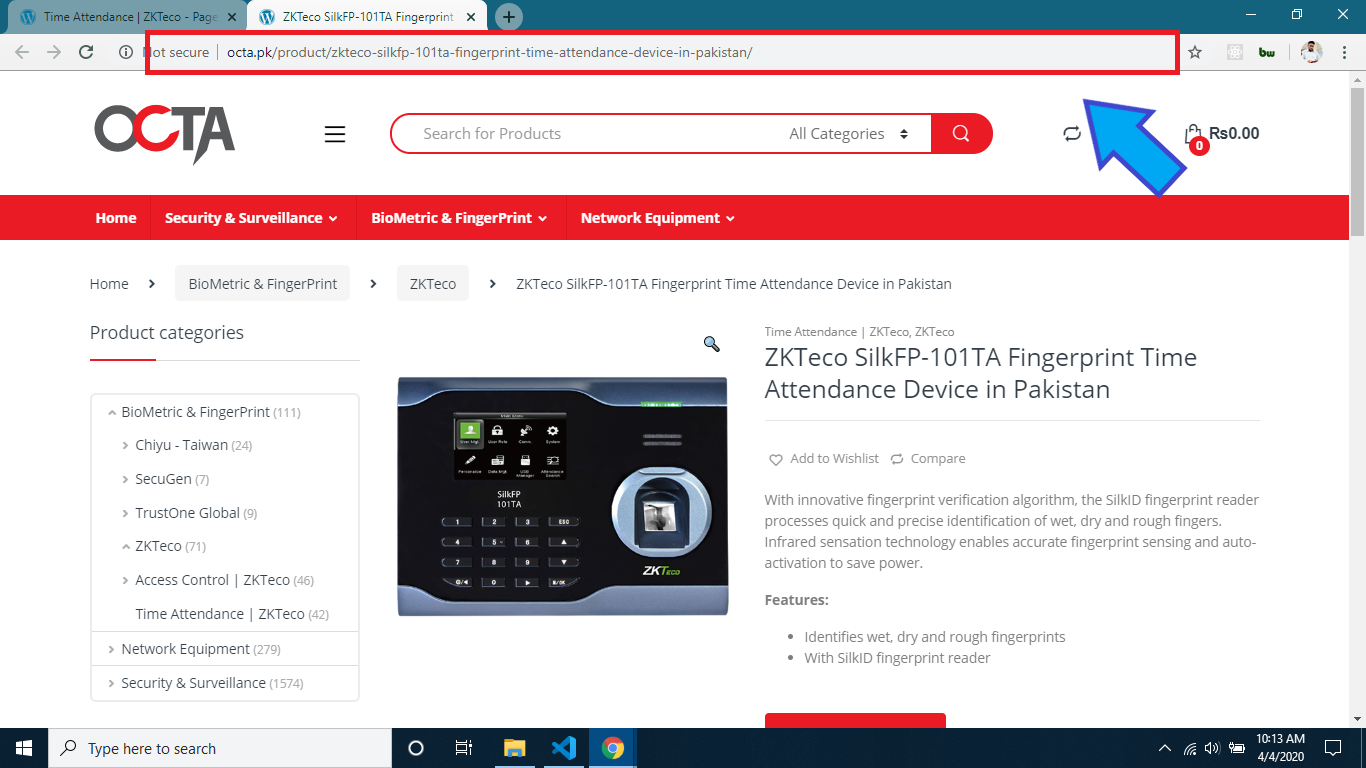
Task: Open the notification center icon
Action: (x=1332, y=748)
